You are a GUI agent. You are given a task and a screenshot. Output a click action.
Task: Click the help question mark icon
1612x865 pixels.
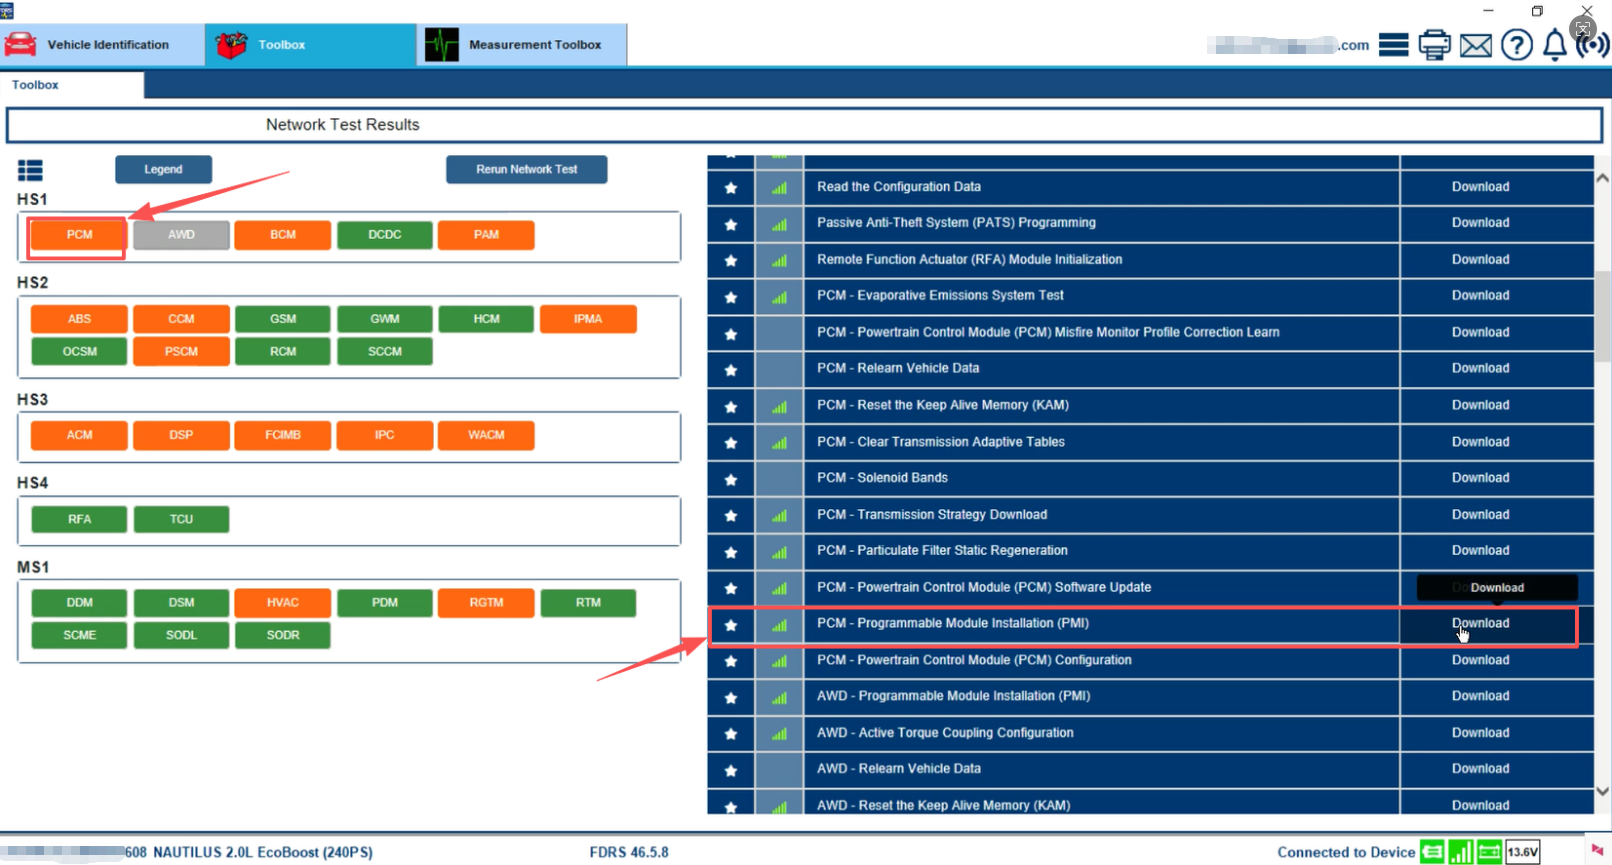pos(1516,45)
